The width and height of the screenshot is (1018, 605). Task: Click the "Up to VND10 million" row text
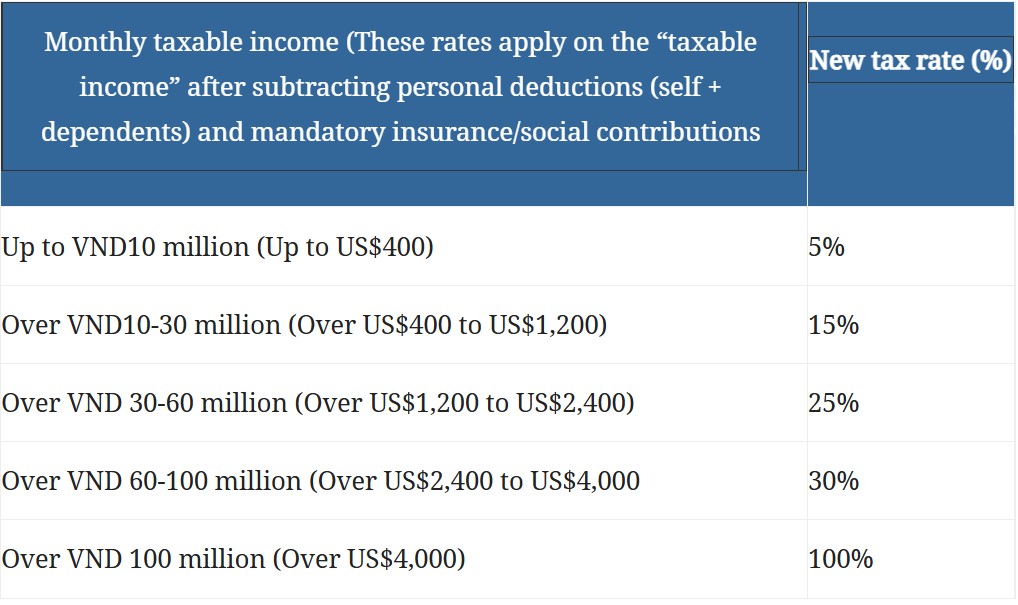click(x=125, y=247)
